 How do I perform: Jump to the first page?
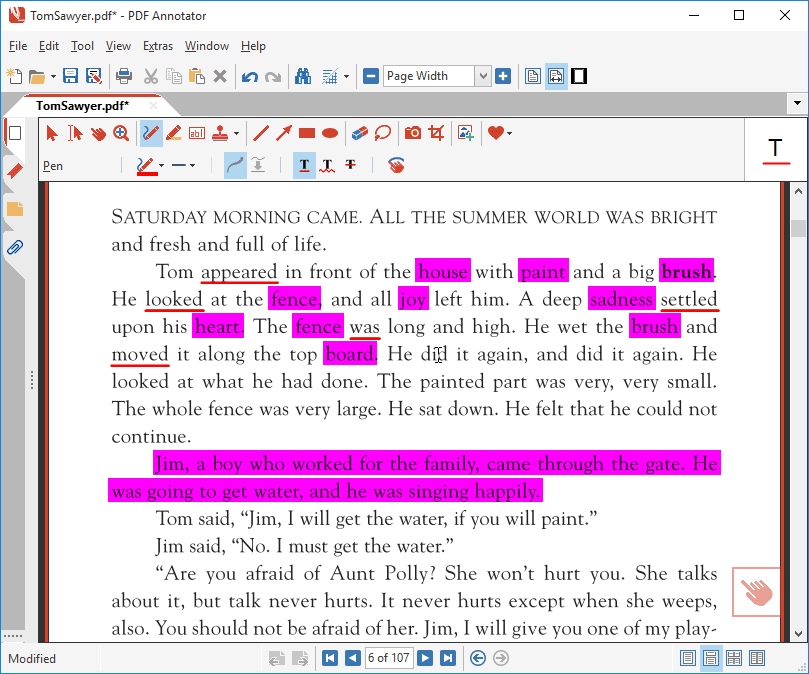point(330,658)
